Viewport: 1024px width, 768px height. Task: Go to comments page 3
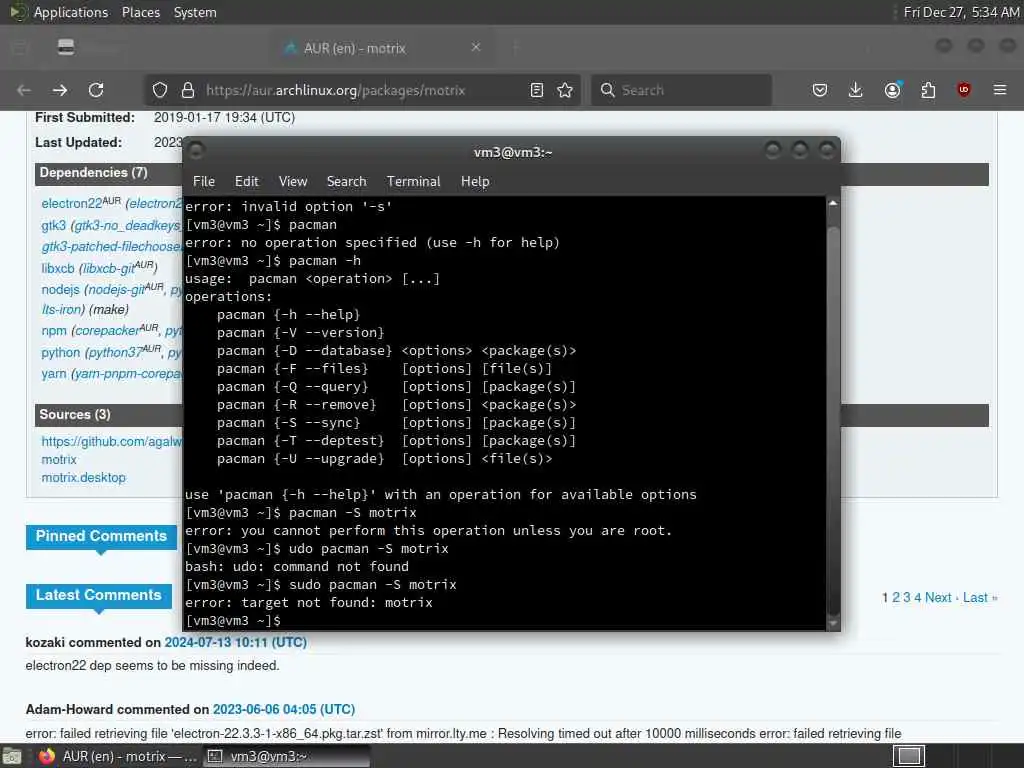tap(906, 598)
